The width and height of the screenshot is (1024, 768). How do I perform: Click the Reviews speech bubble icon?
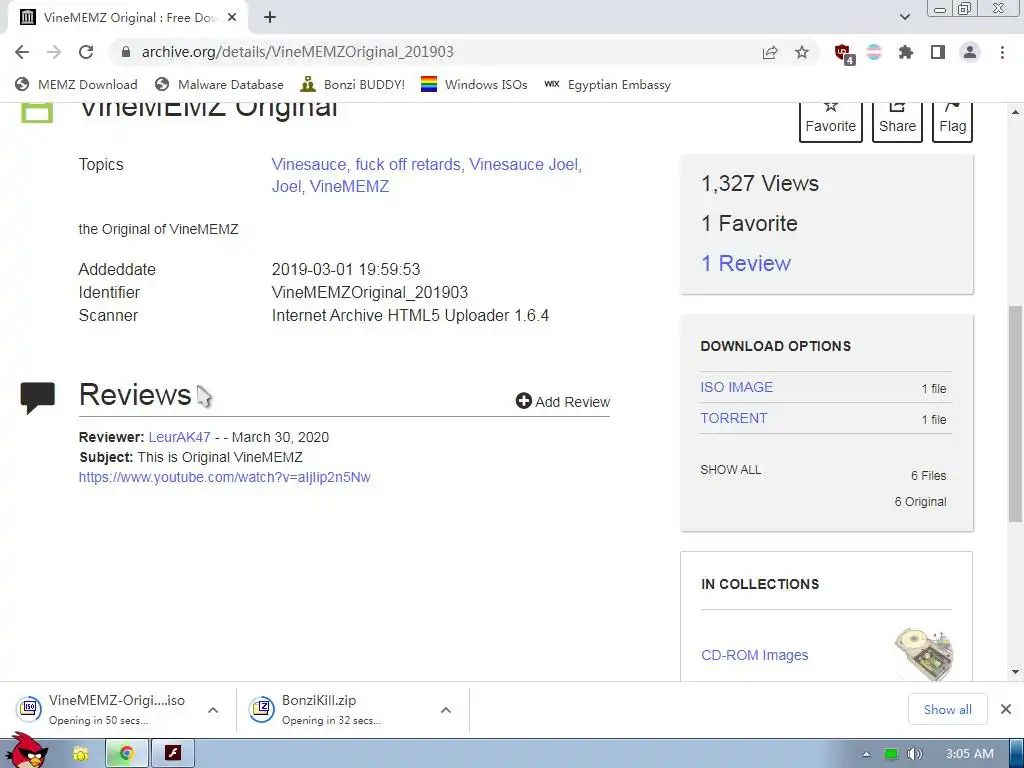(x=37, y=397)
